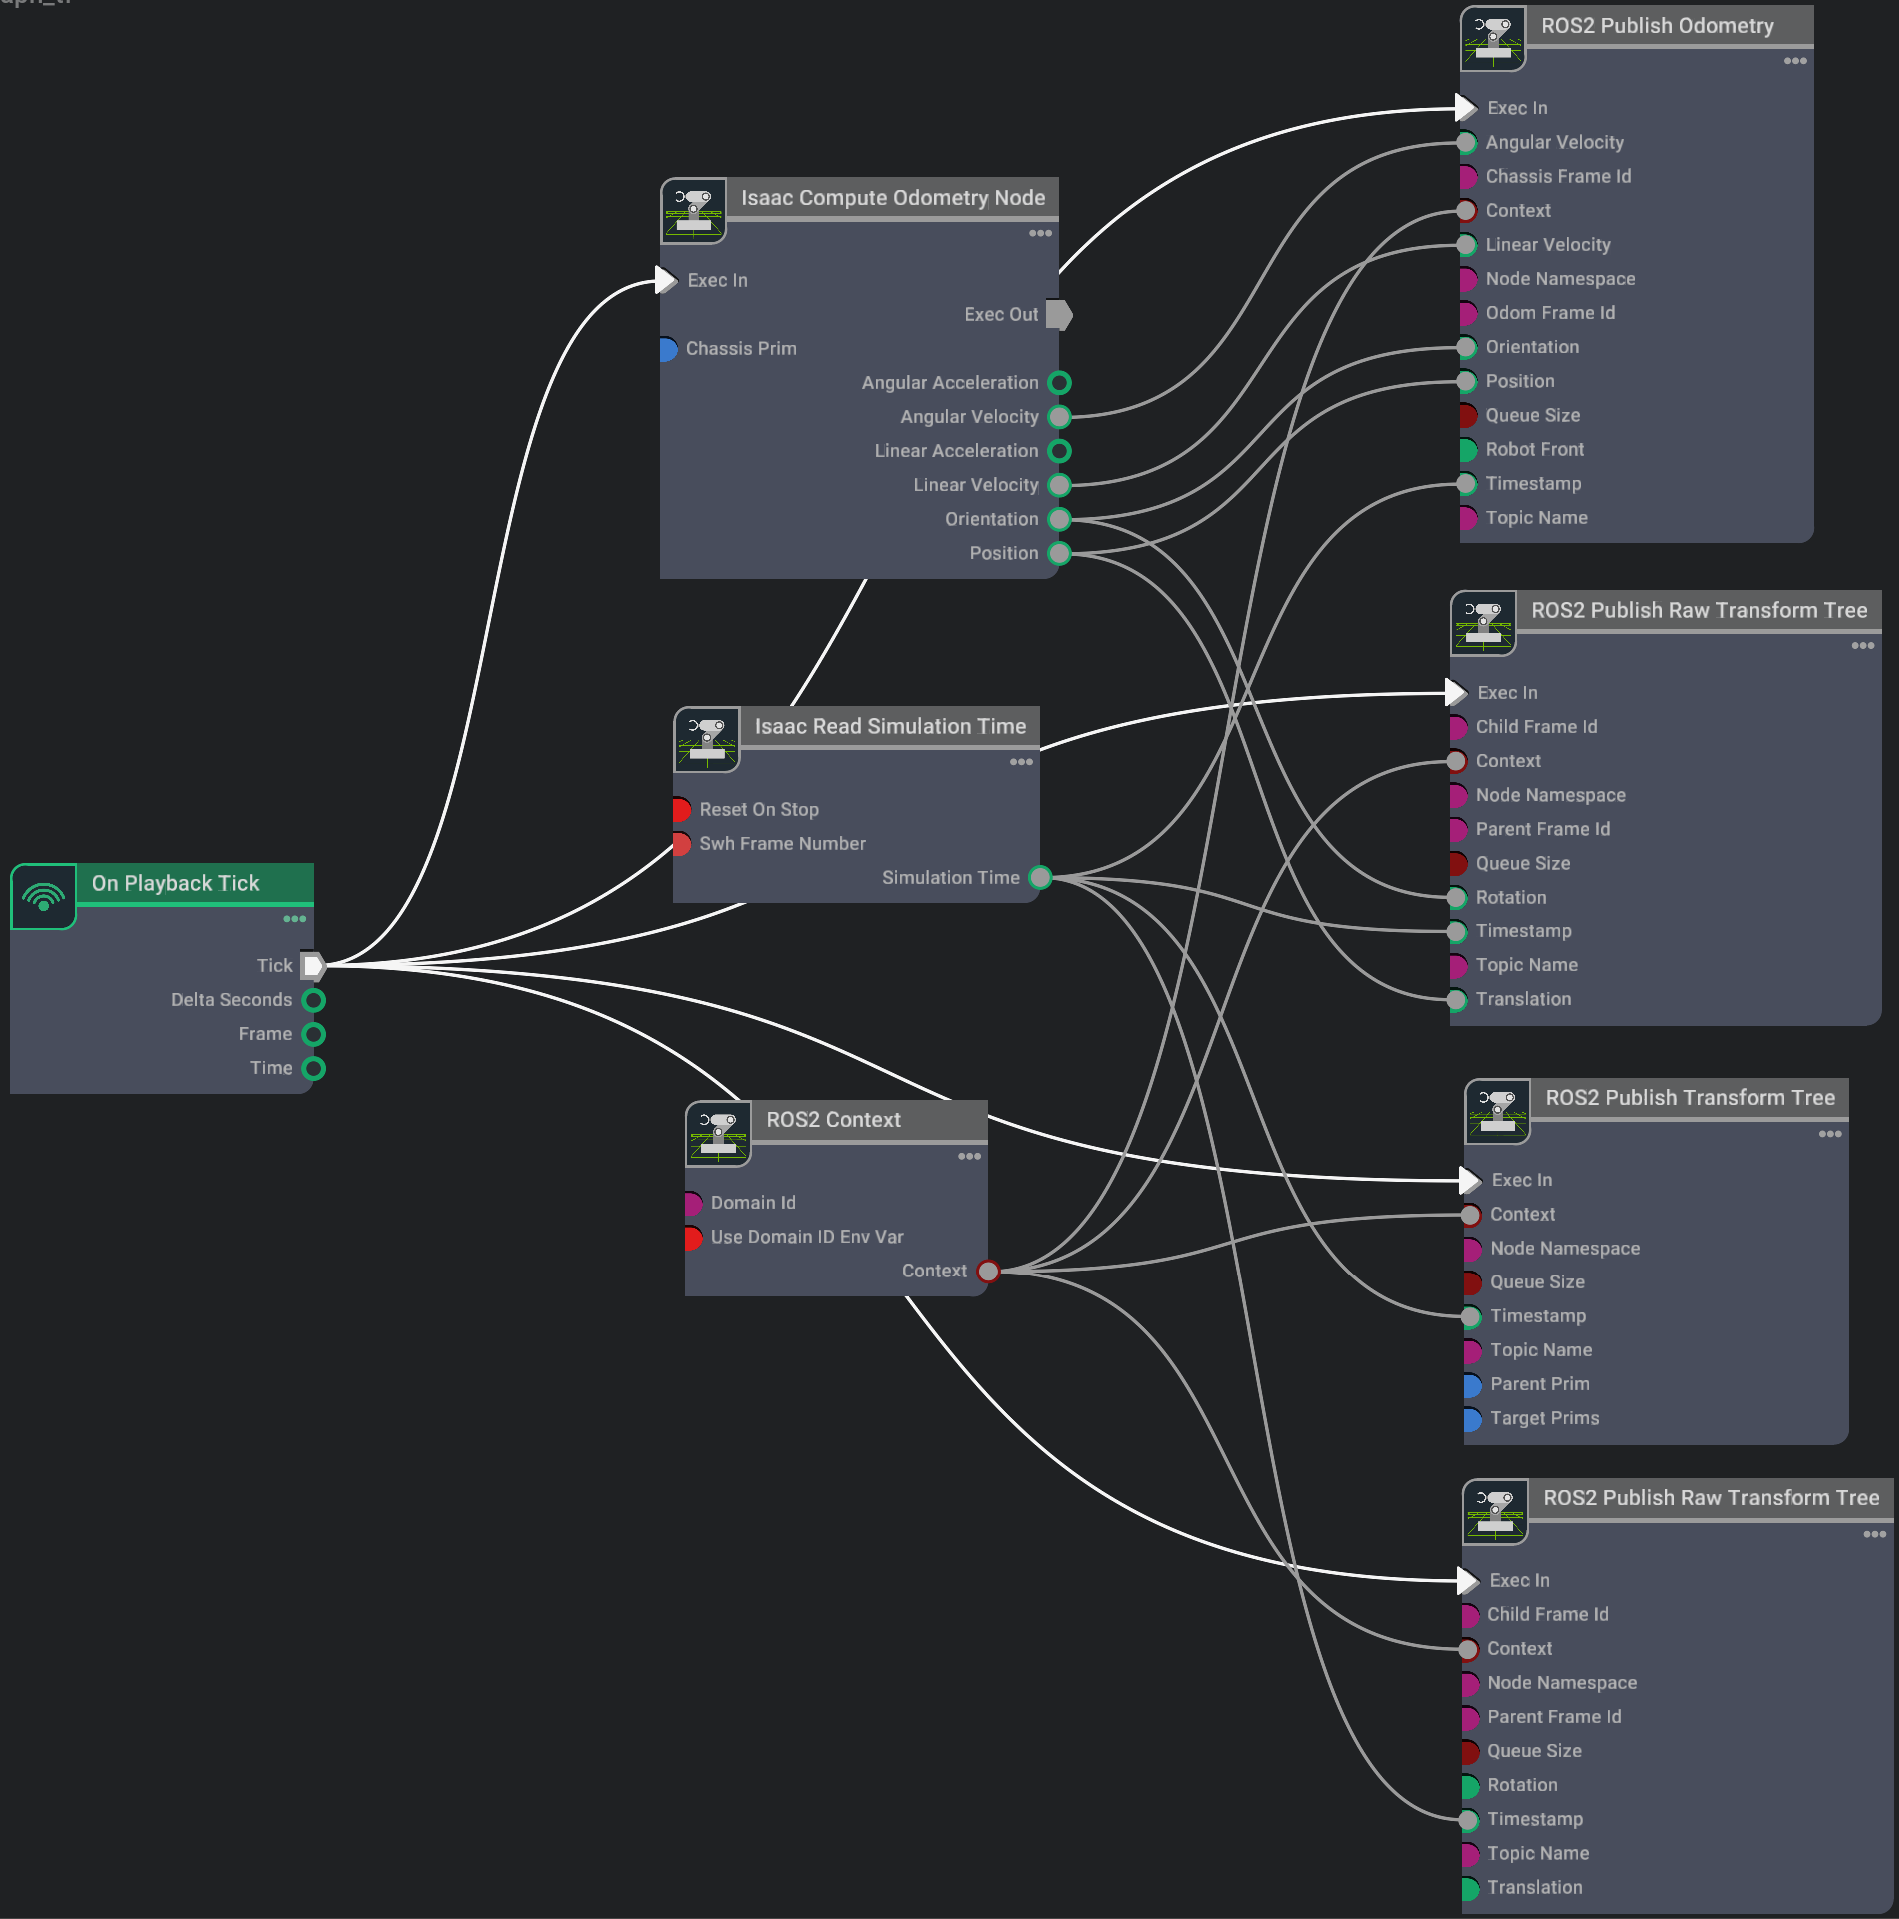Select Node Namespace port on ROS2 Publish Transform Tree
1899x1919 pixels.
pos(1472,1249)
